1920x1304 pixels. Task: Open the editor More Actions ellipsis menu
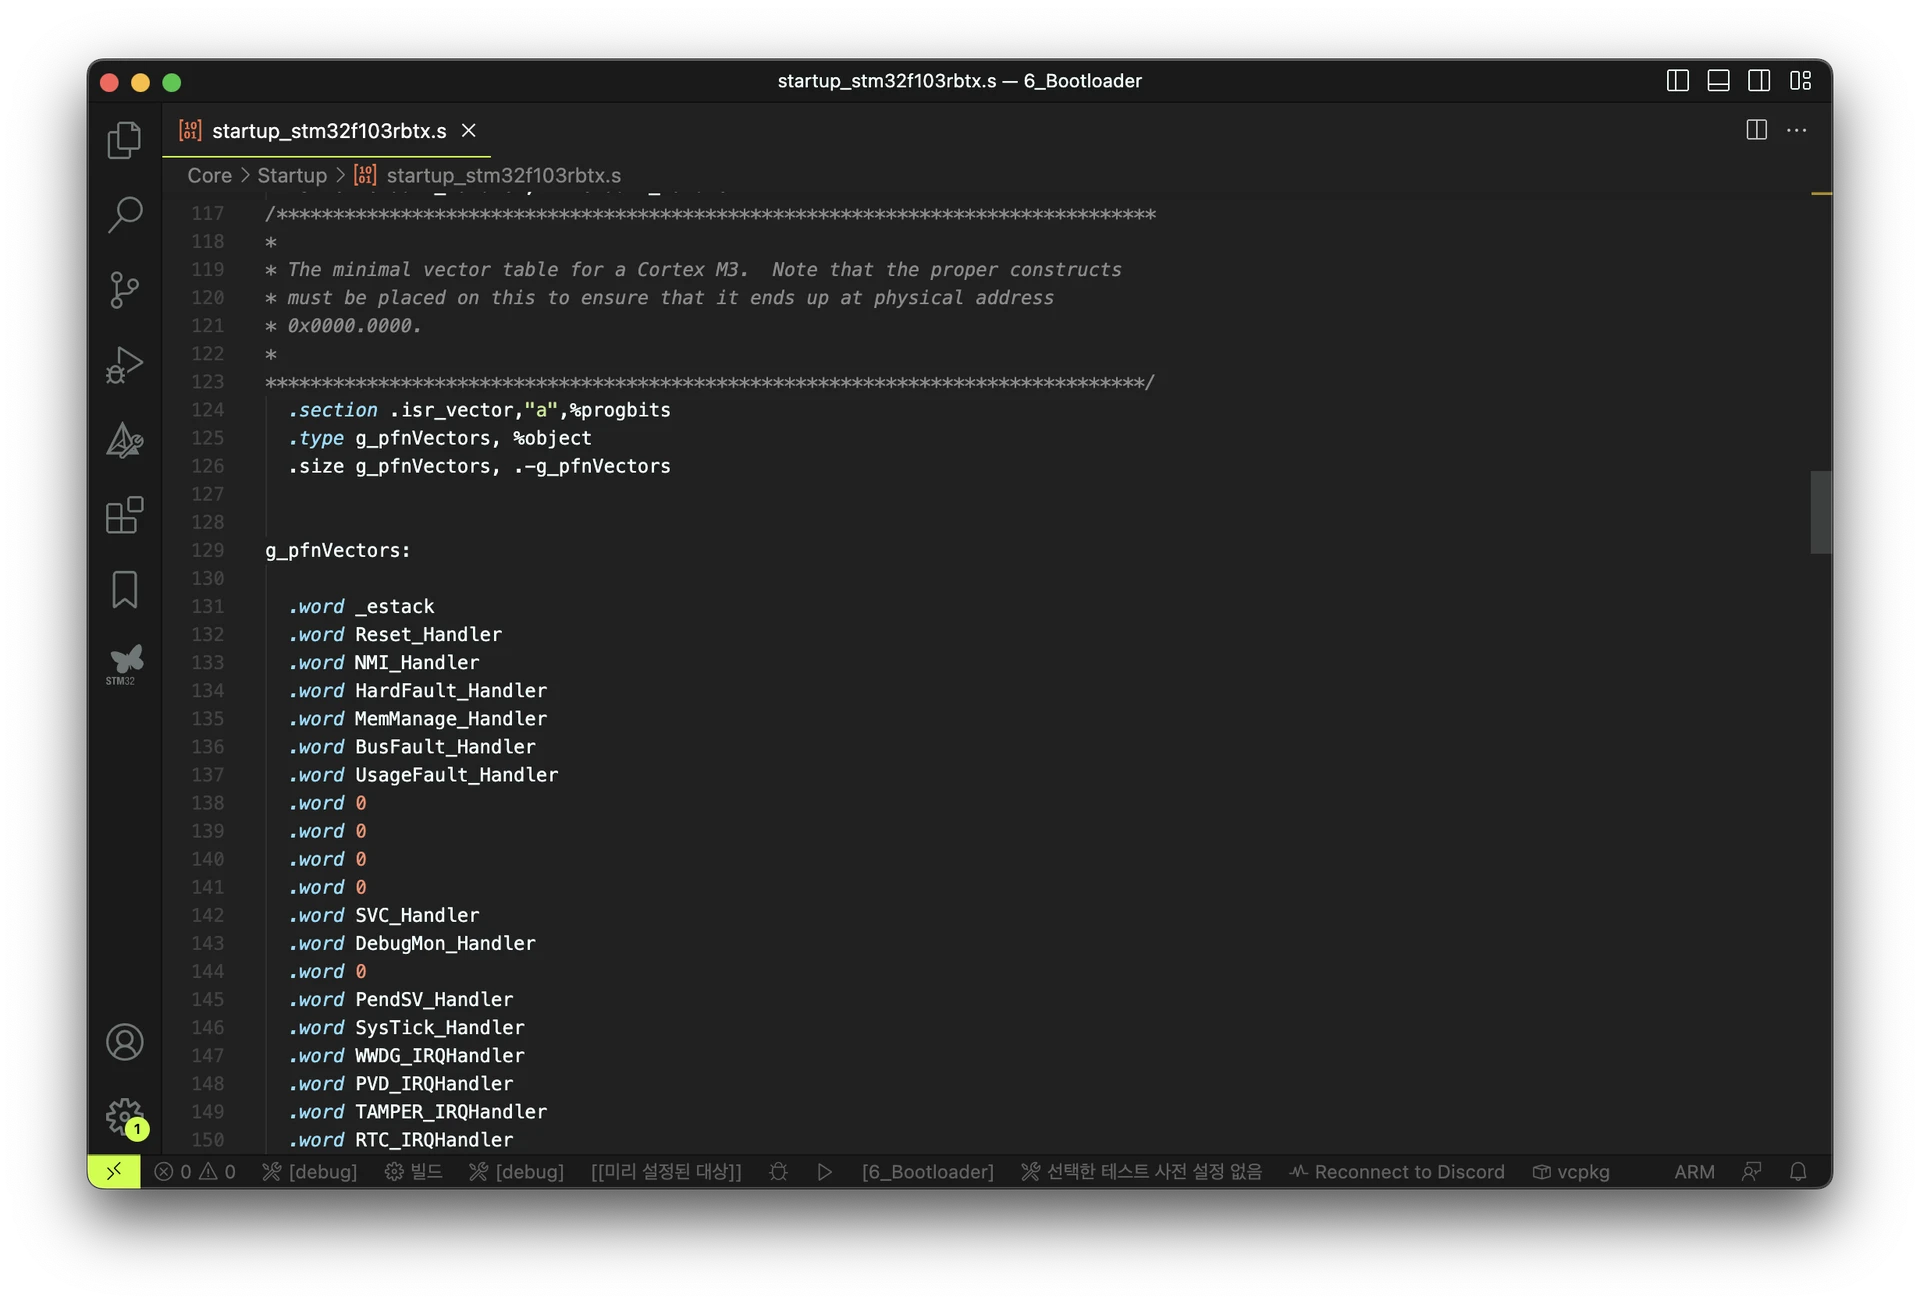tap(1796, 130)
